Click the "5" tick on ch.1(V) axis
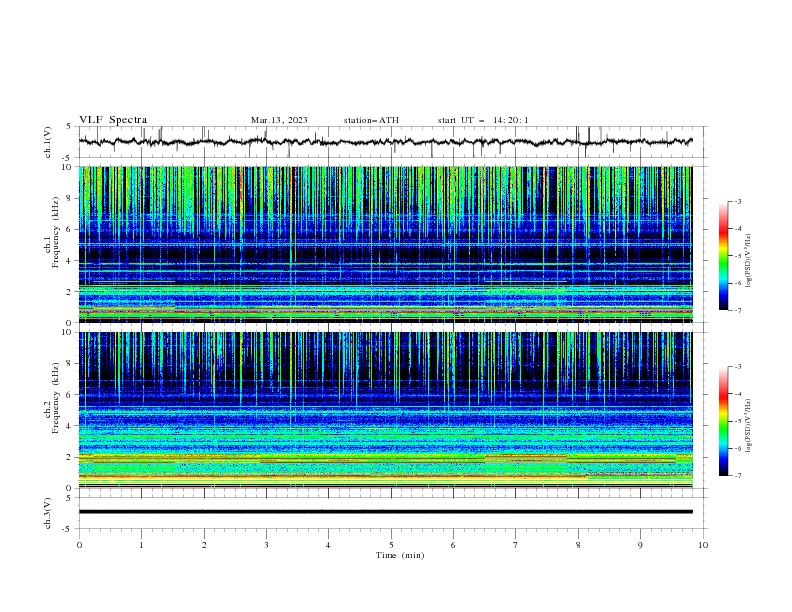 (68, 126)
